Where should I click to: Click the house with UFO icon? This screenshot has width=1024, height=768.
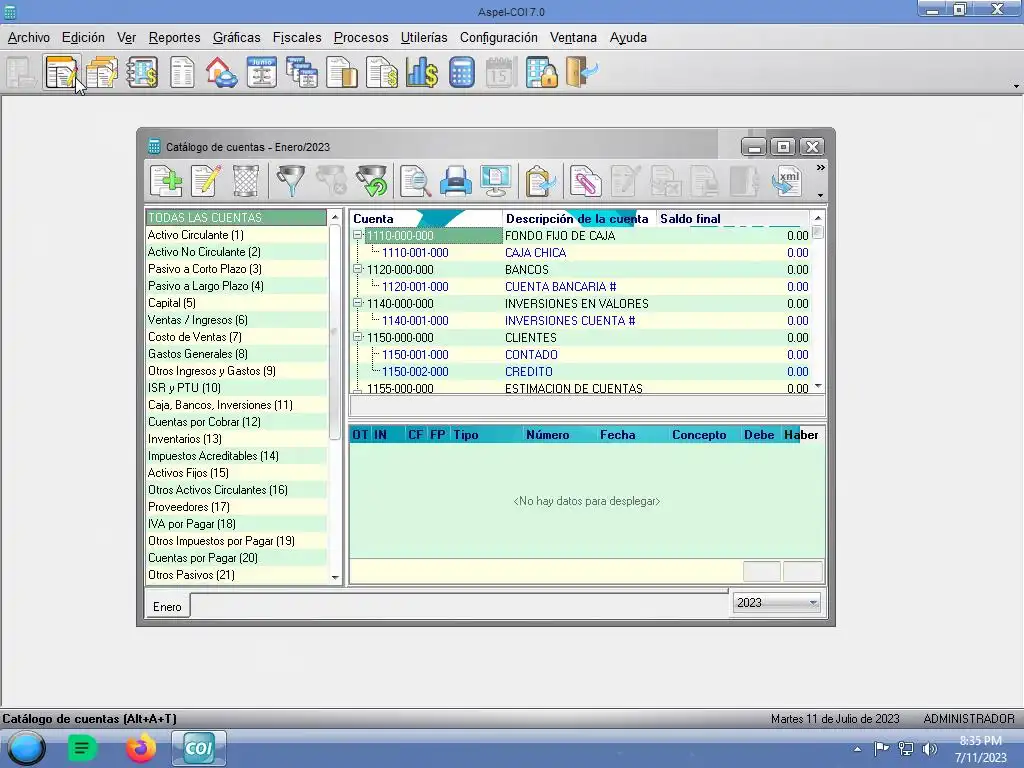(221, 72)
